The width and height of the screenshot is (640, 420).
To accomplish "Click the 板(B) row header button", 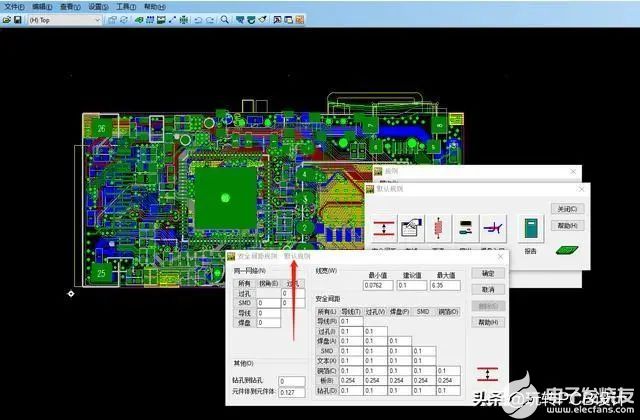I will 327,380.
